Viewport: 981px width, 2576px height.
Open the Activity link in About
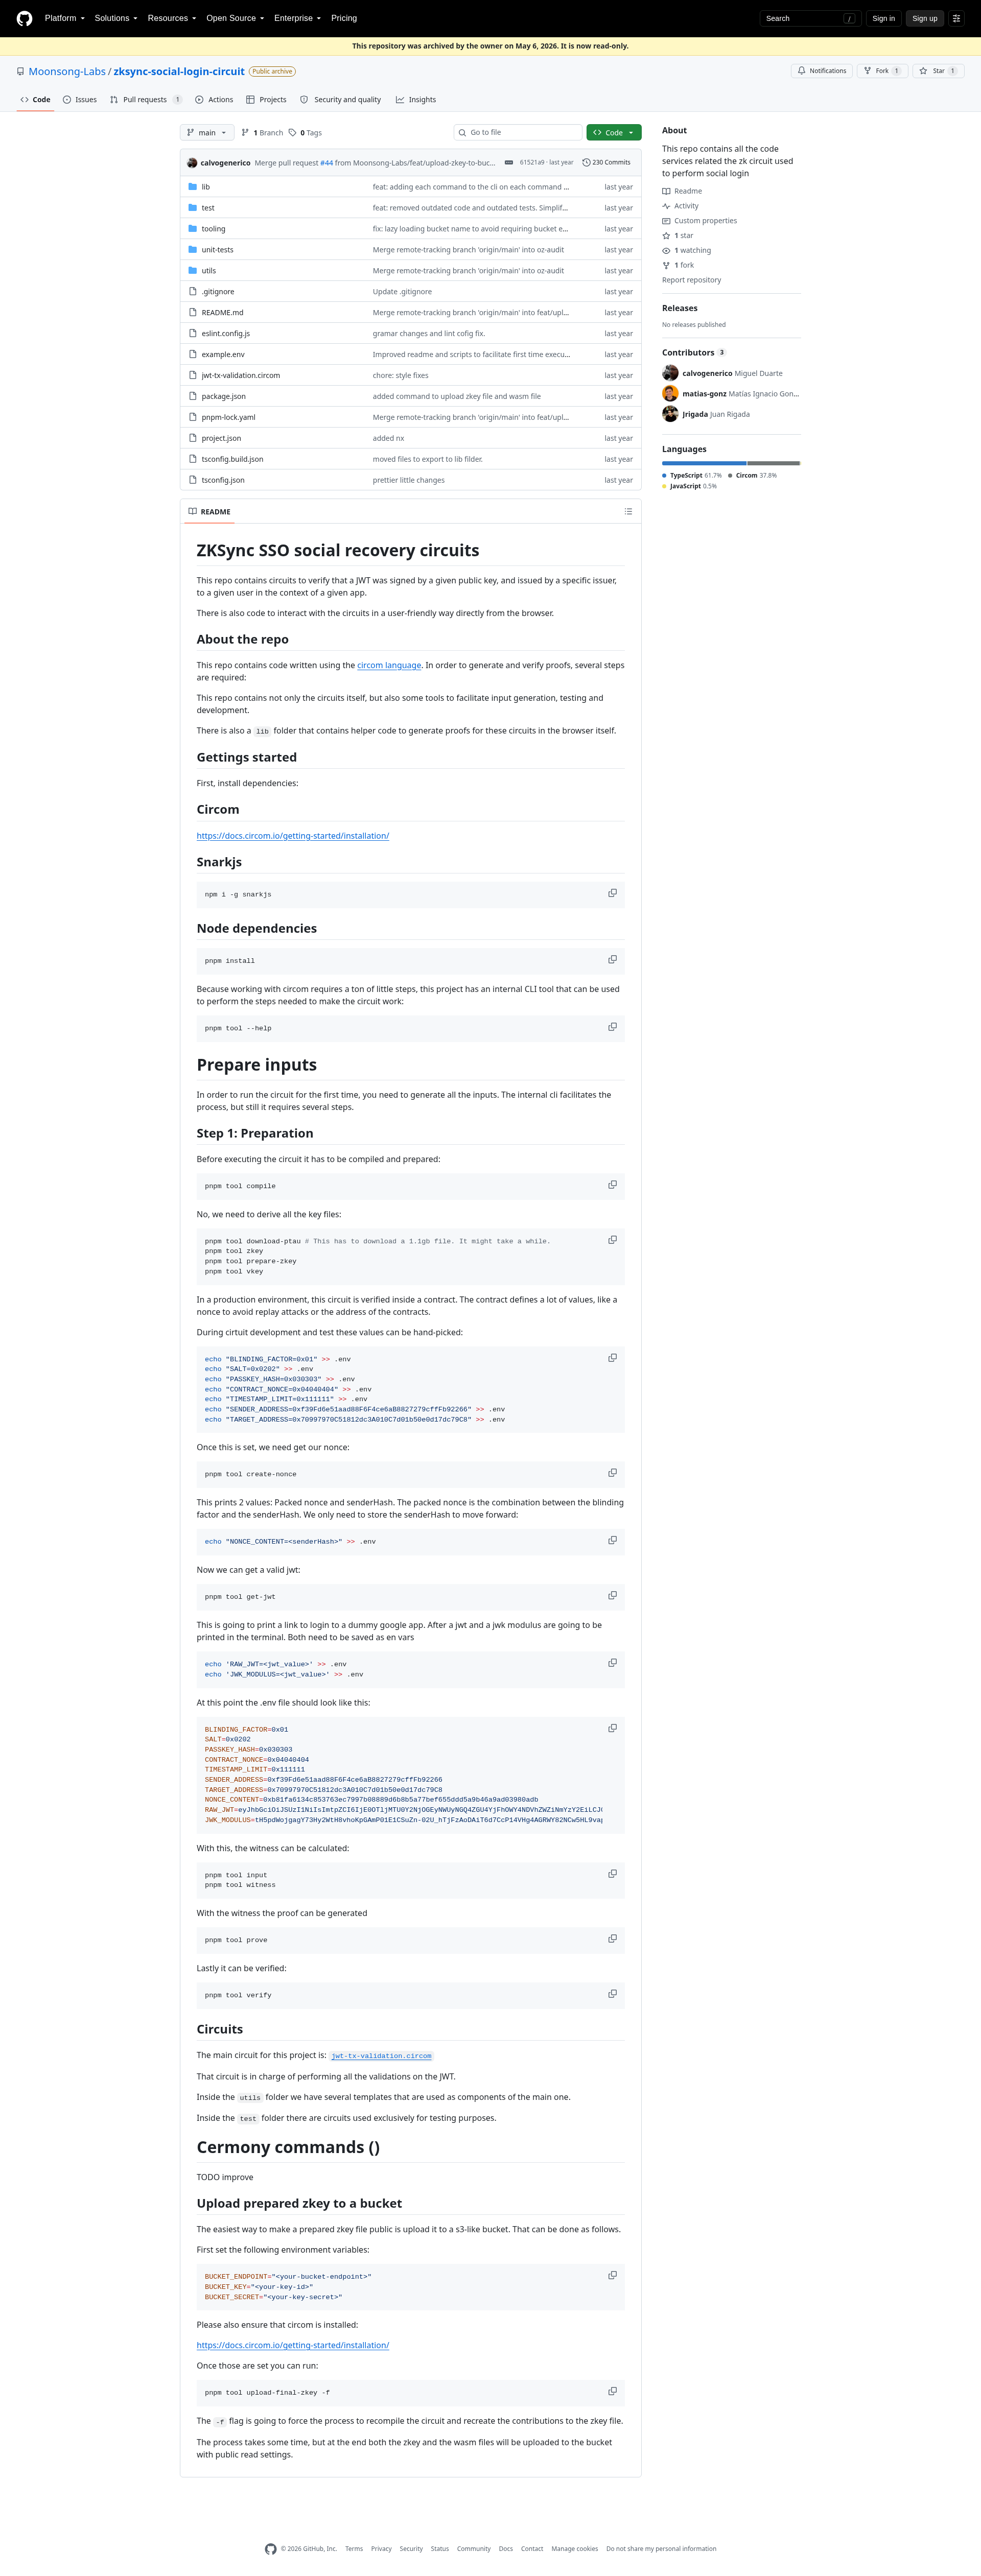coord(686,206)
